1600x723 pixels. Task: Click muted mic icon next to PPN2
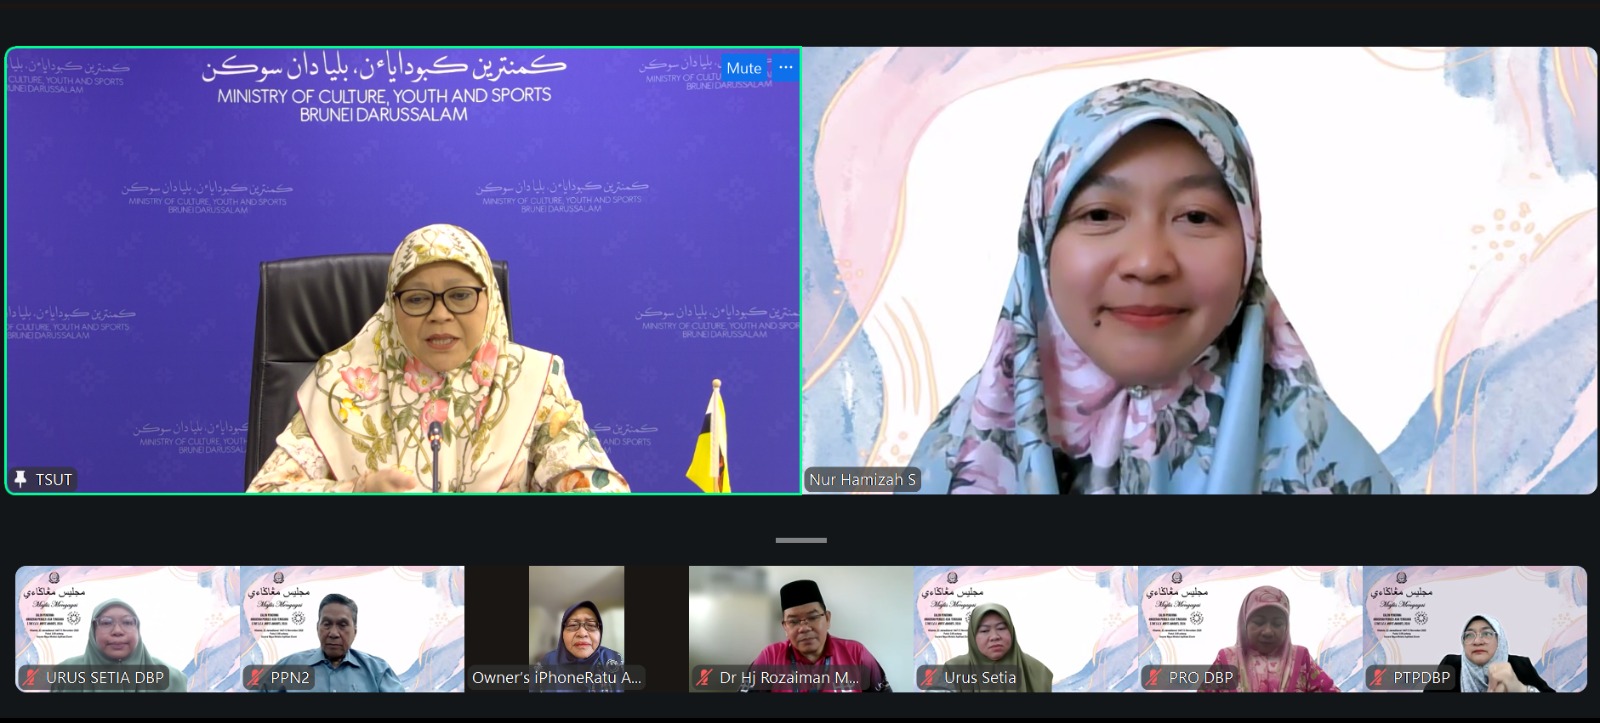point(256,678)
